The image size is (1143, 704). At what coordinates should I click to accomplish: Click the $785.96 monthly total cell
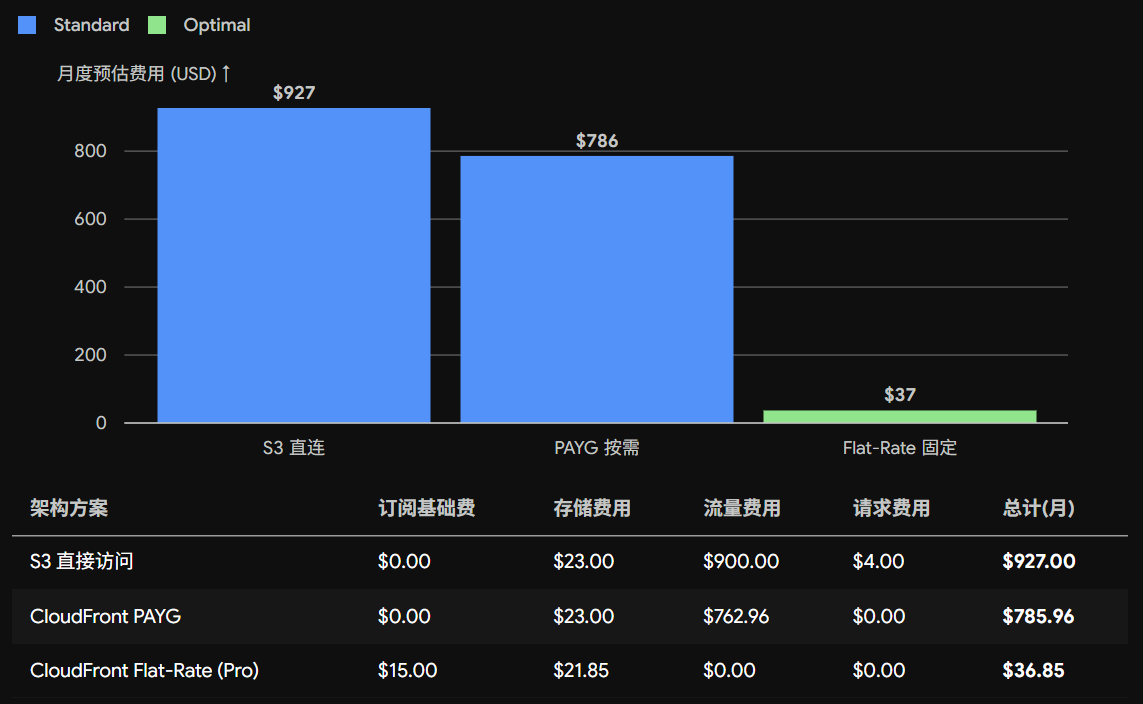[1038, 617]
